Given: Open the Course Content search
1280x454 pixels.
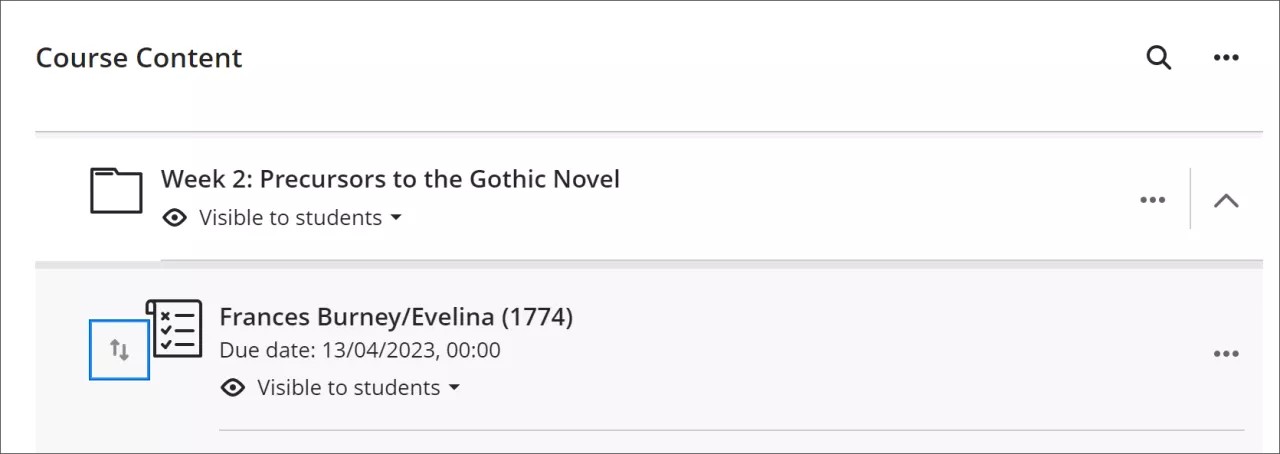Looking at the screenshot, I should click(1158, 58).
